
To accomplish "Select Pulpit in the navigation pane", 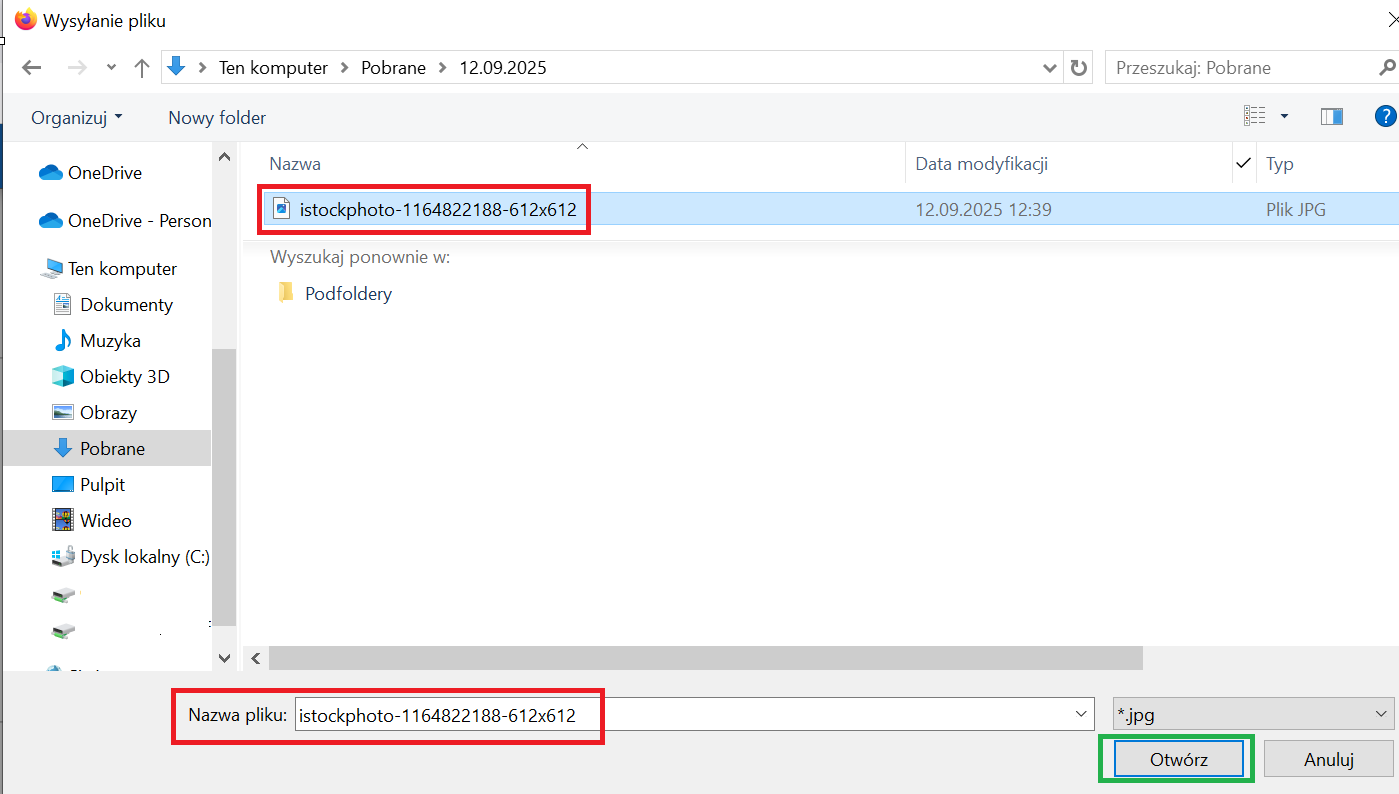I will click(102, 485).
